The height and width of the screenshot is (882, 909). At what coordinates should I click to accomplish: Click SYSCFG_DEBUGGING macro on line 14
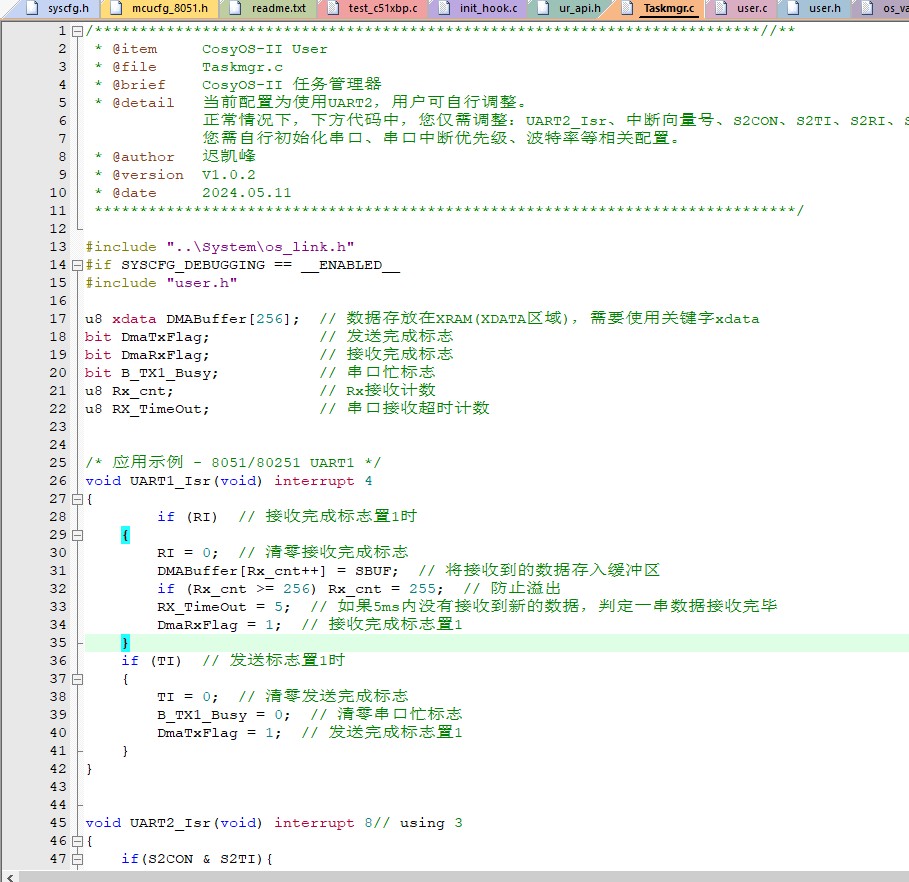(x=192, y=265)
